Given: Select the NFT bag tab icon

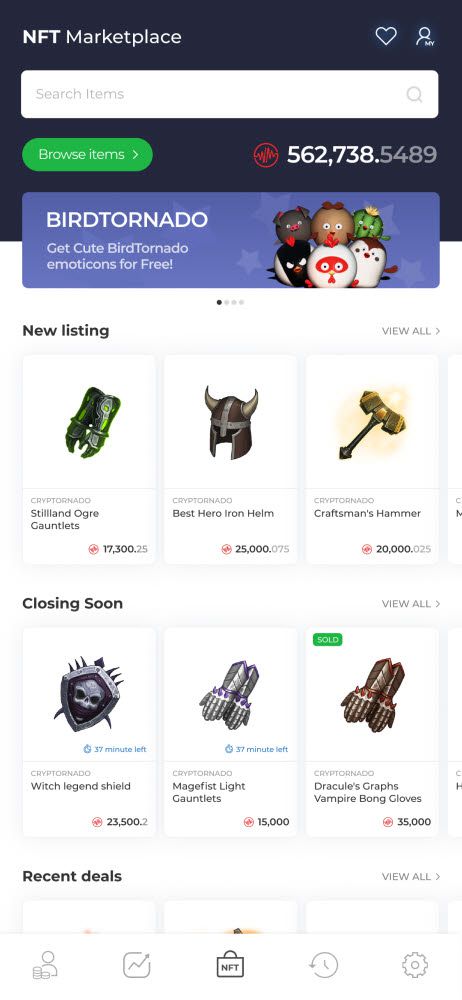Looking at the screenshot, I should [230, 965].
